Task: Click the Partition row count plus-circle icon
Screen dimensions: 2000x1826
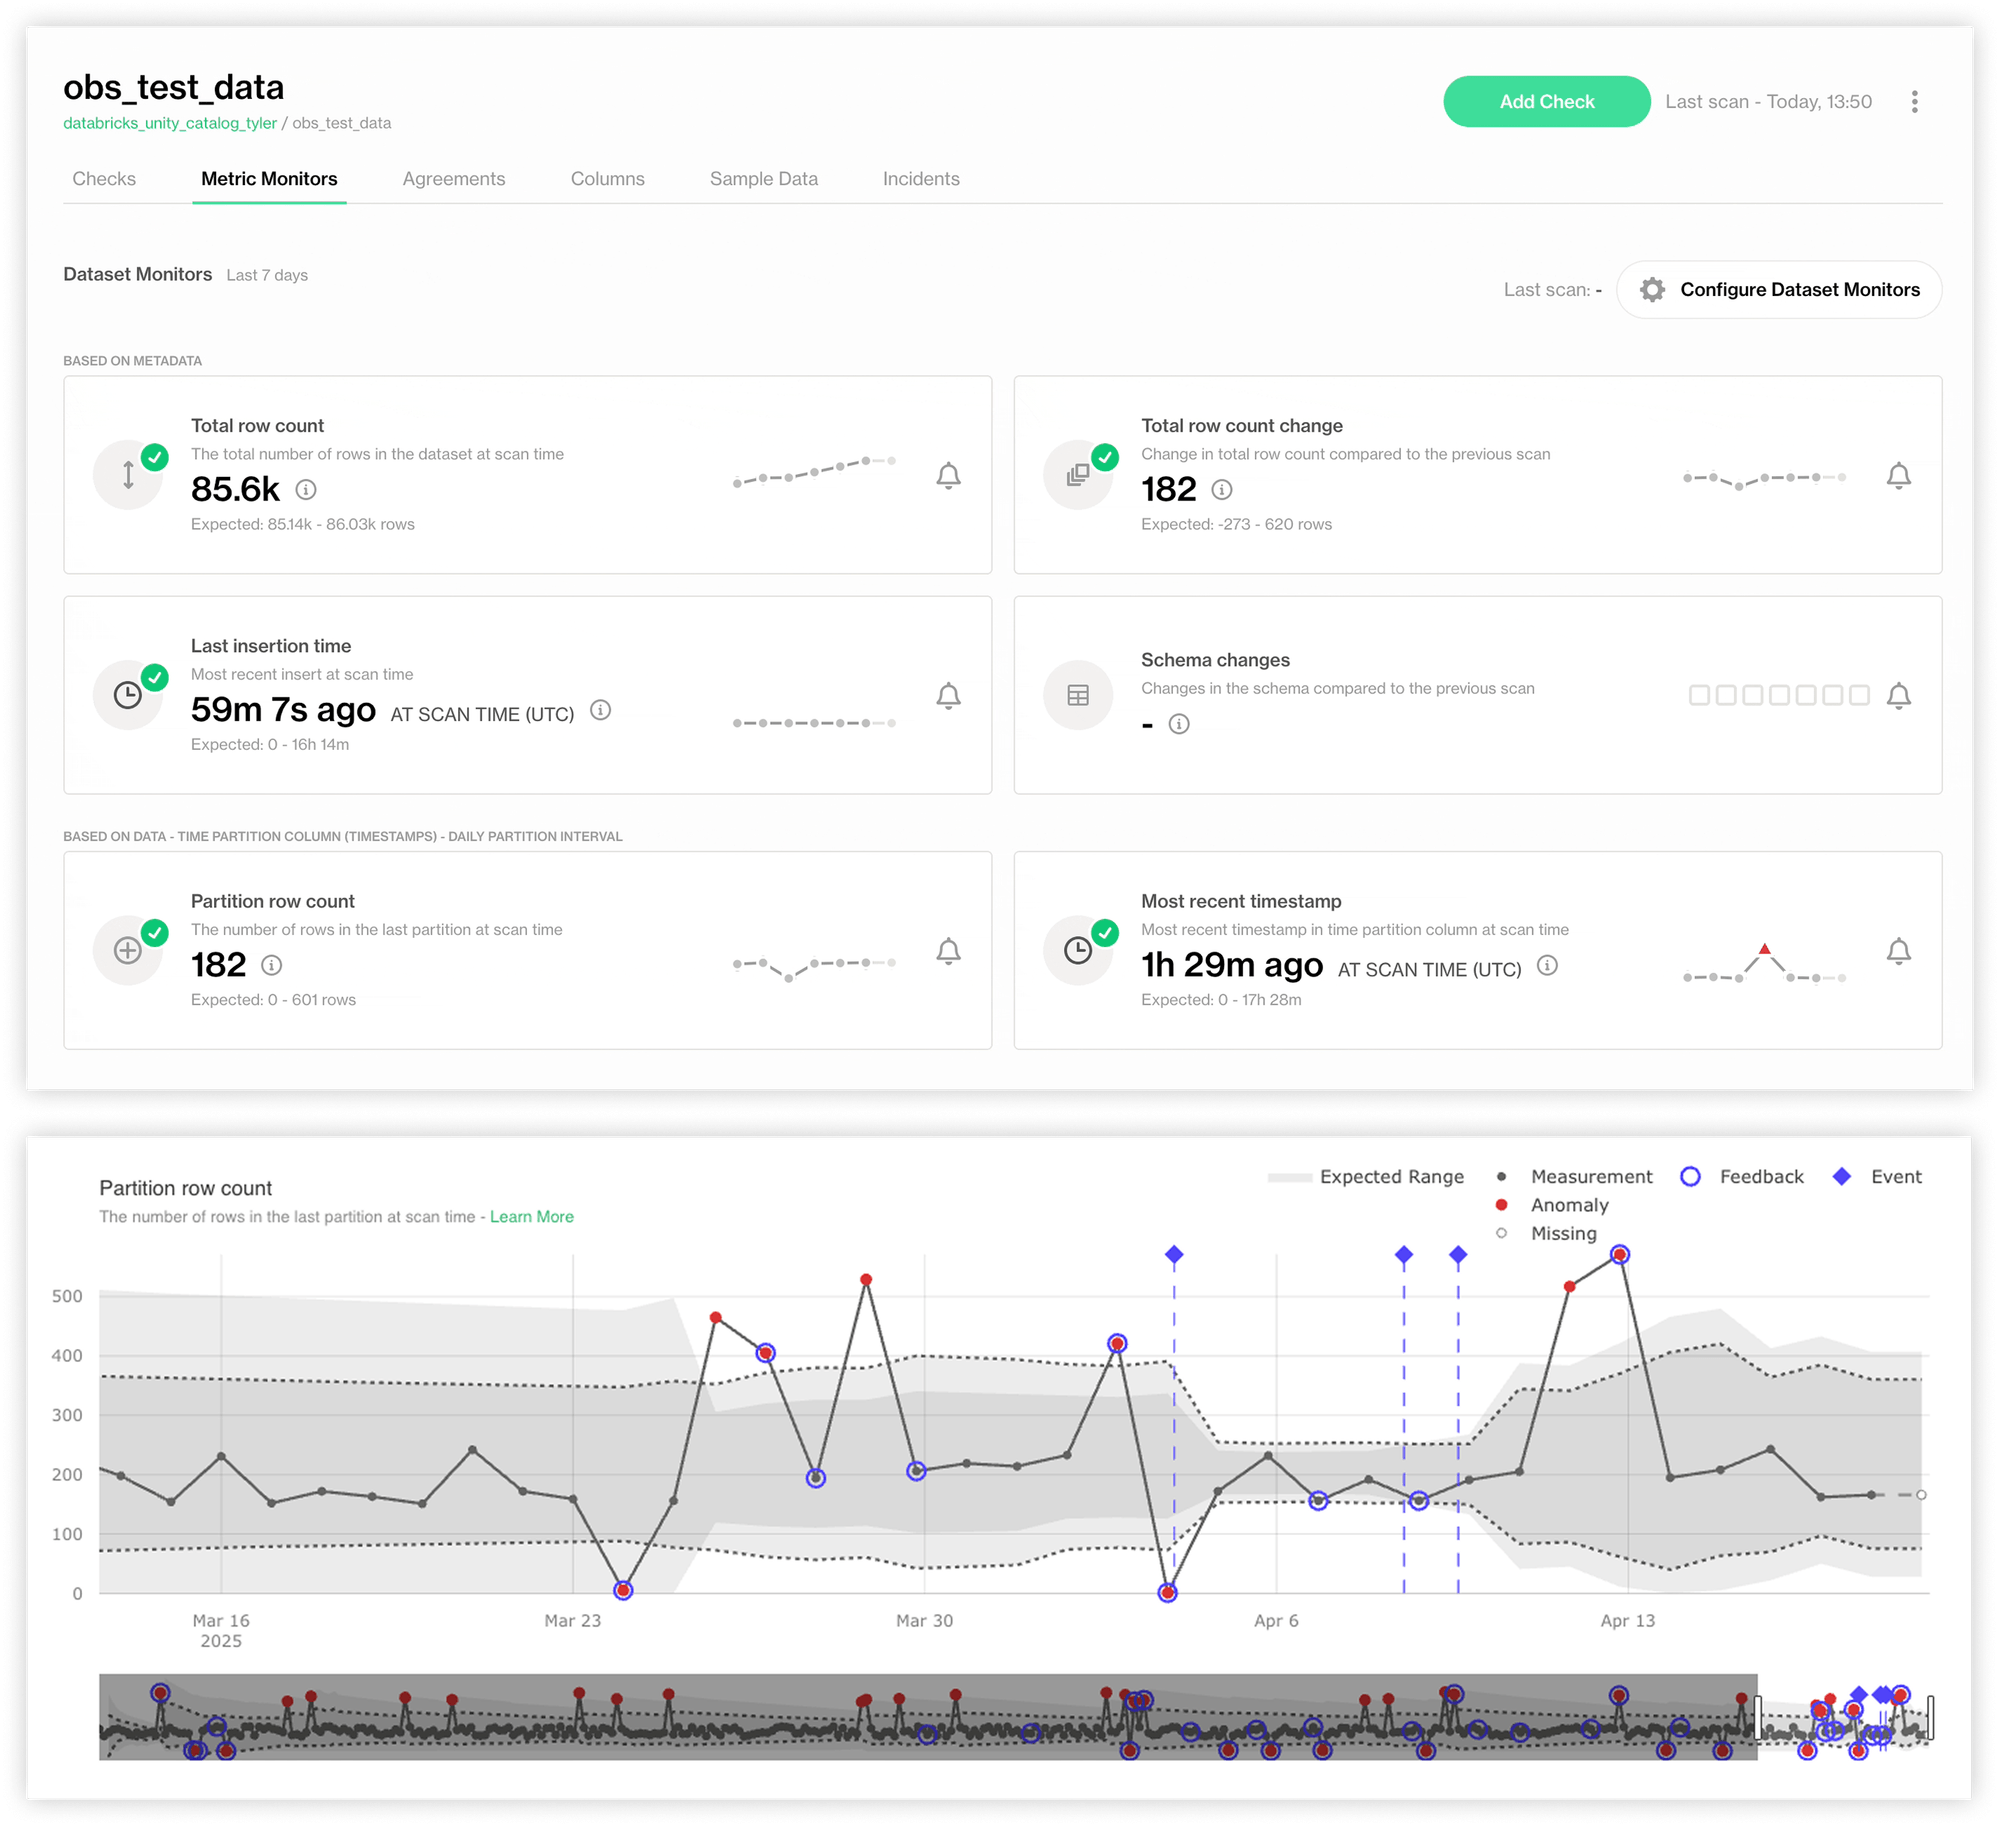Action: pyautogui.click(x=128, y=950)
